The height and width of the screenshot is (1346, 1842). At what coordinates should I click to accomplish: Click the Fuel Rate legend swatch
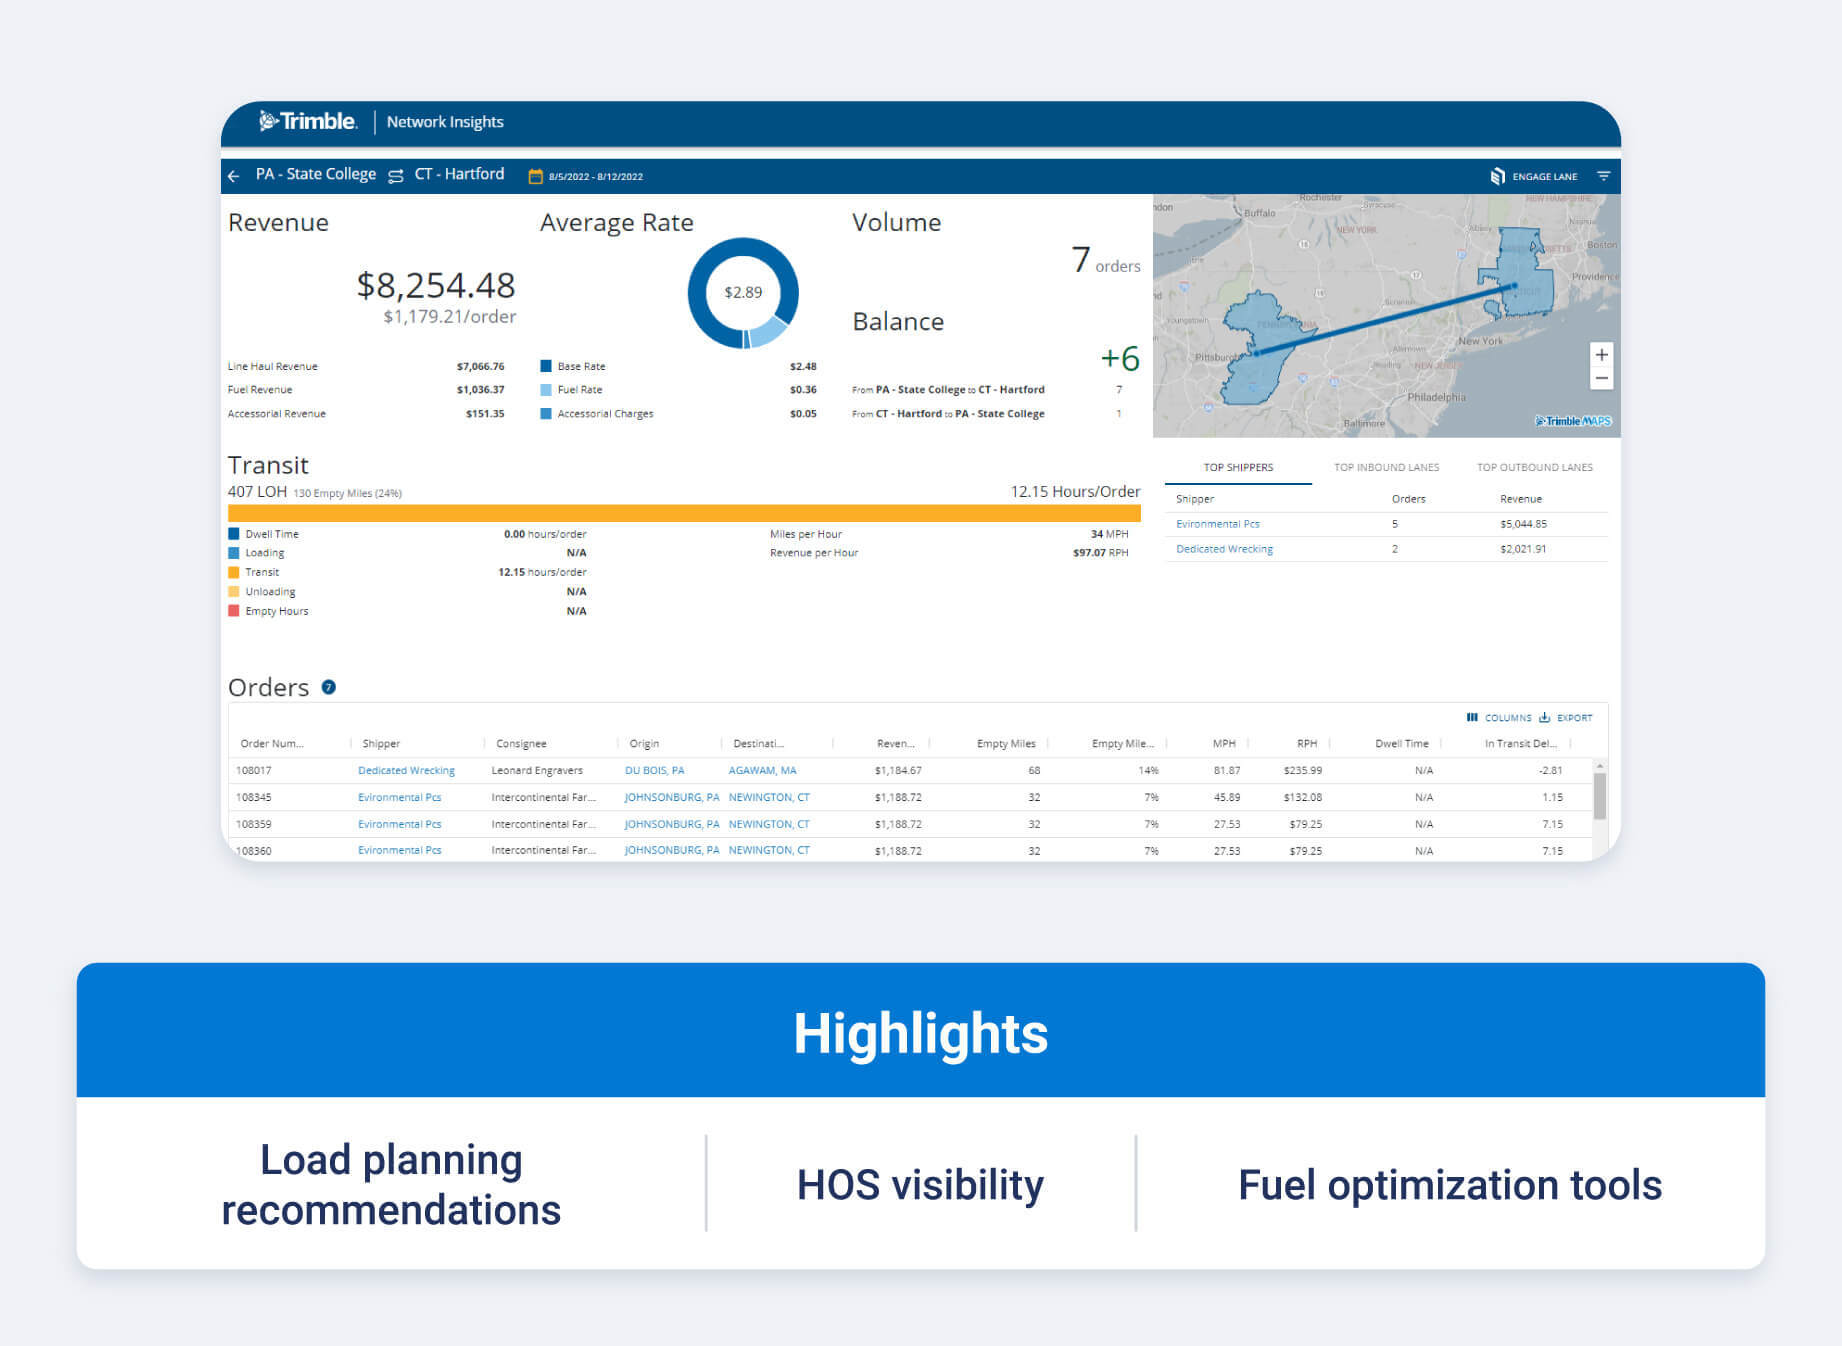coord(546,390)
